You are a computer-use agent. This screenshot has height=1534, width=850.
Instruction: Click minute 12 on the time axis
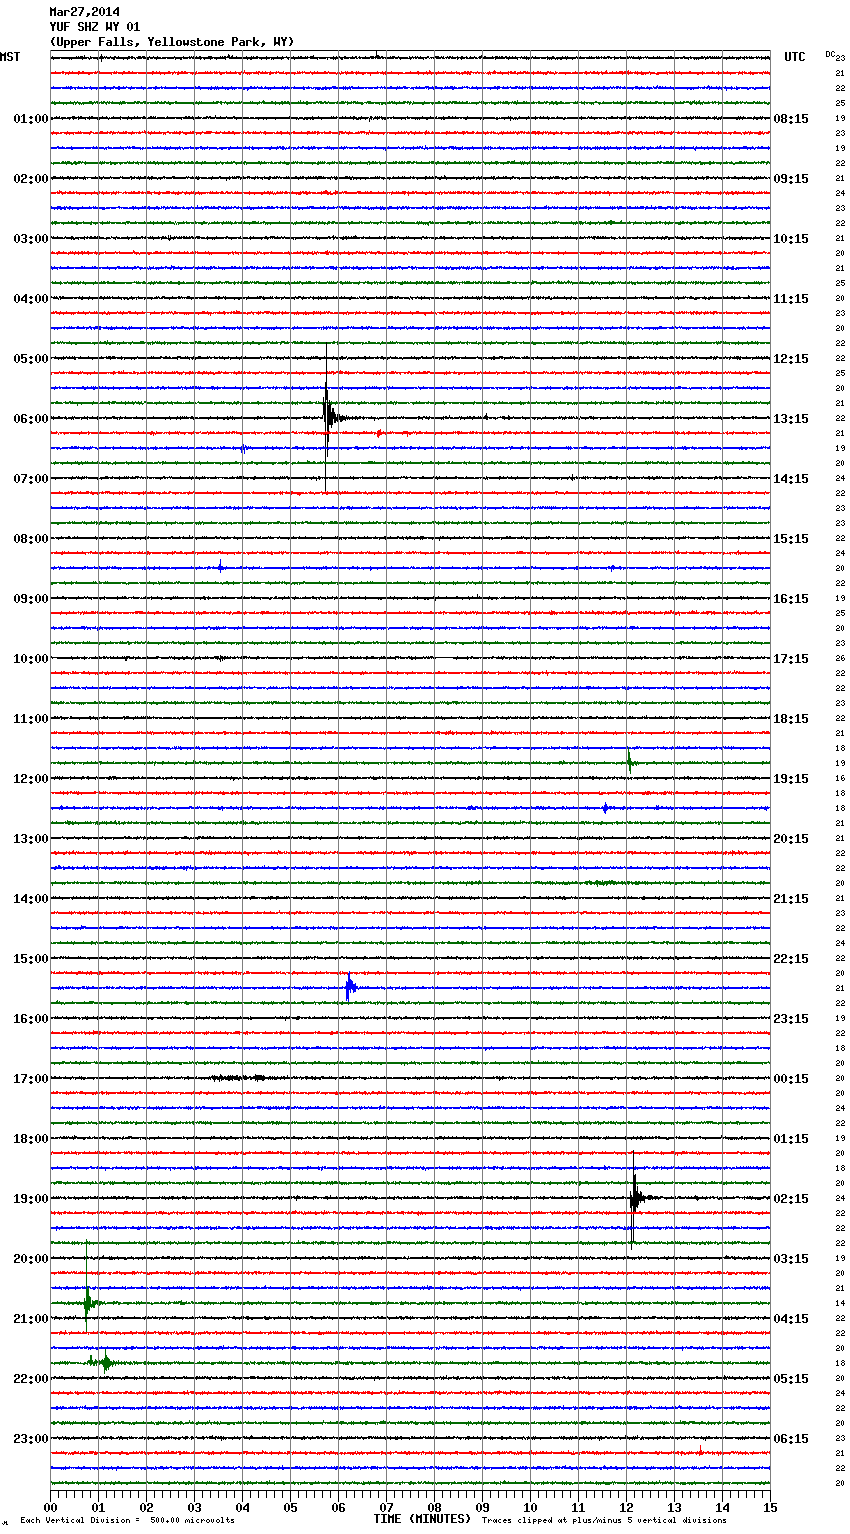(x=626, y=1507)
